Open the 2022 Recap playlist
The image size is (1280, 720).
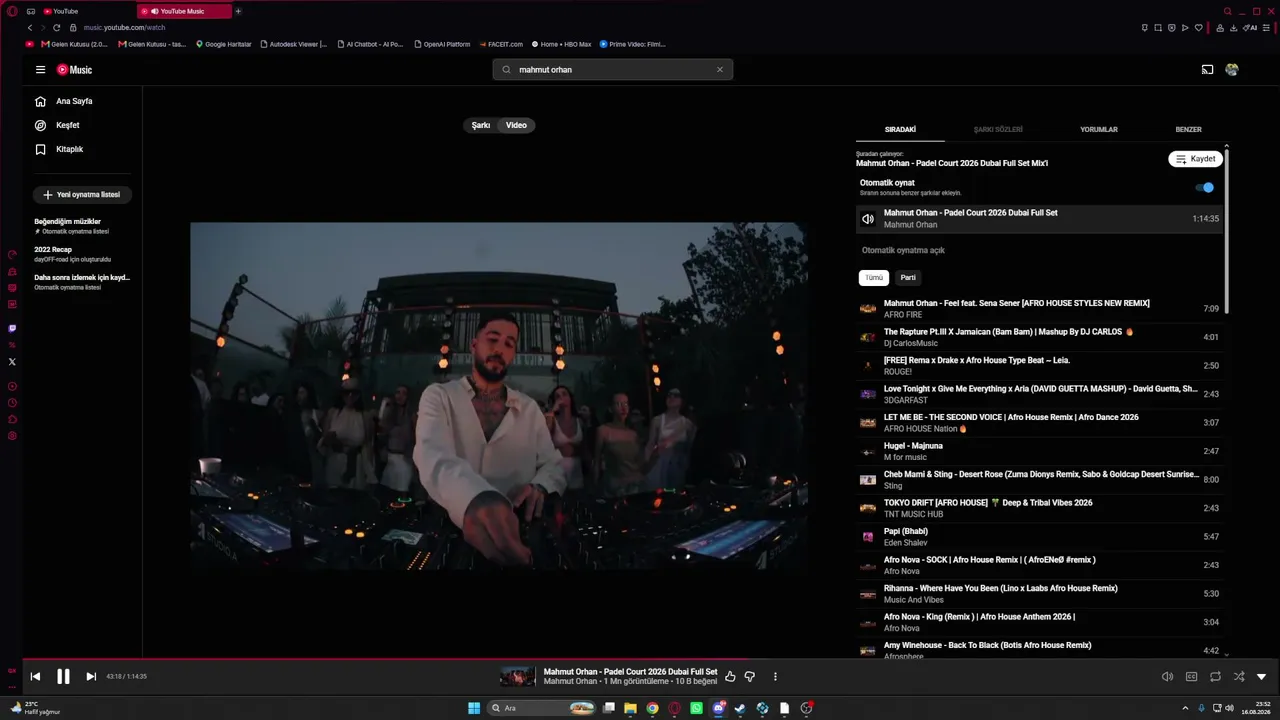coord(73,254)
